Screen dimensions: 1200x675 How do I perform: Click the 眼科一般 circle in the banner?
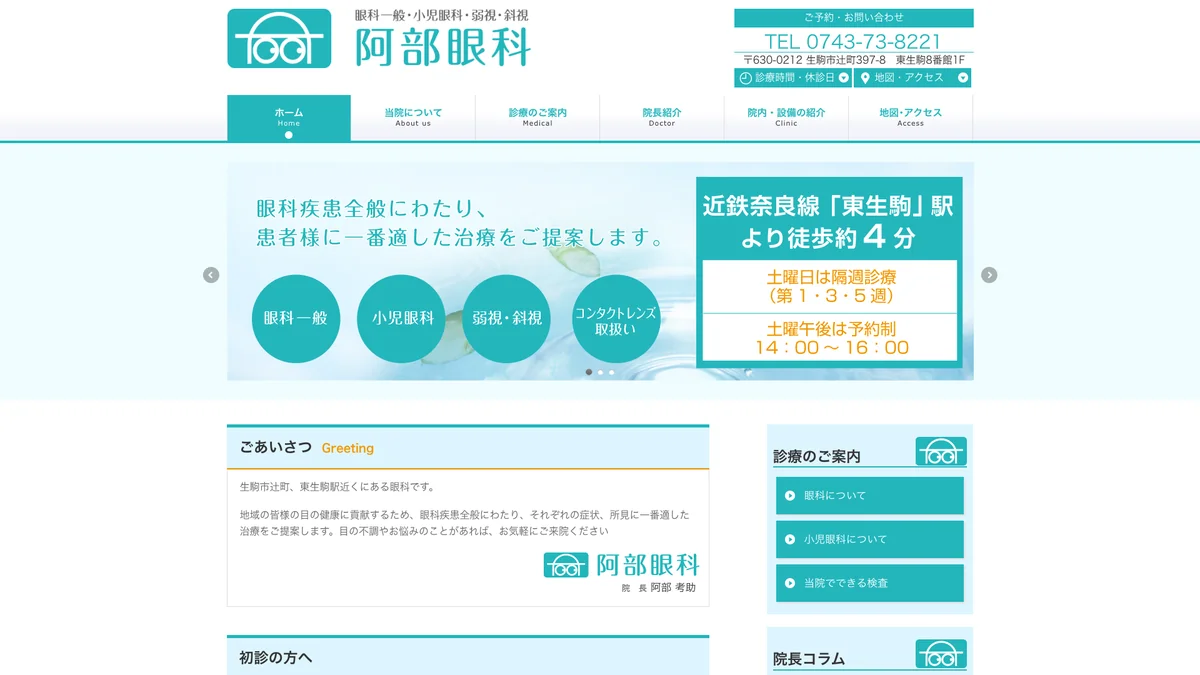click(296, 318)
